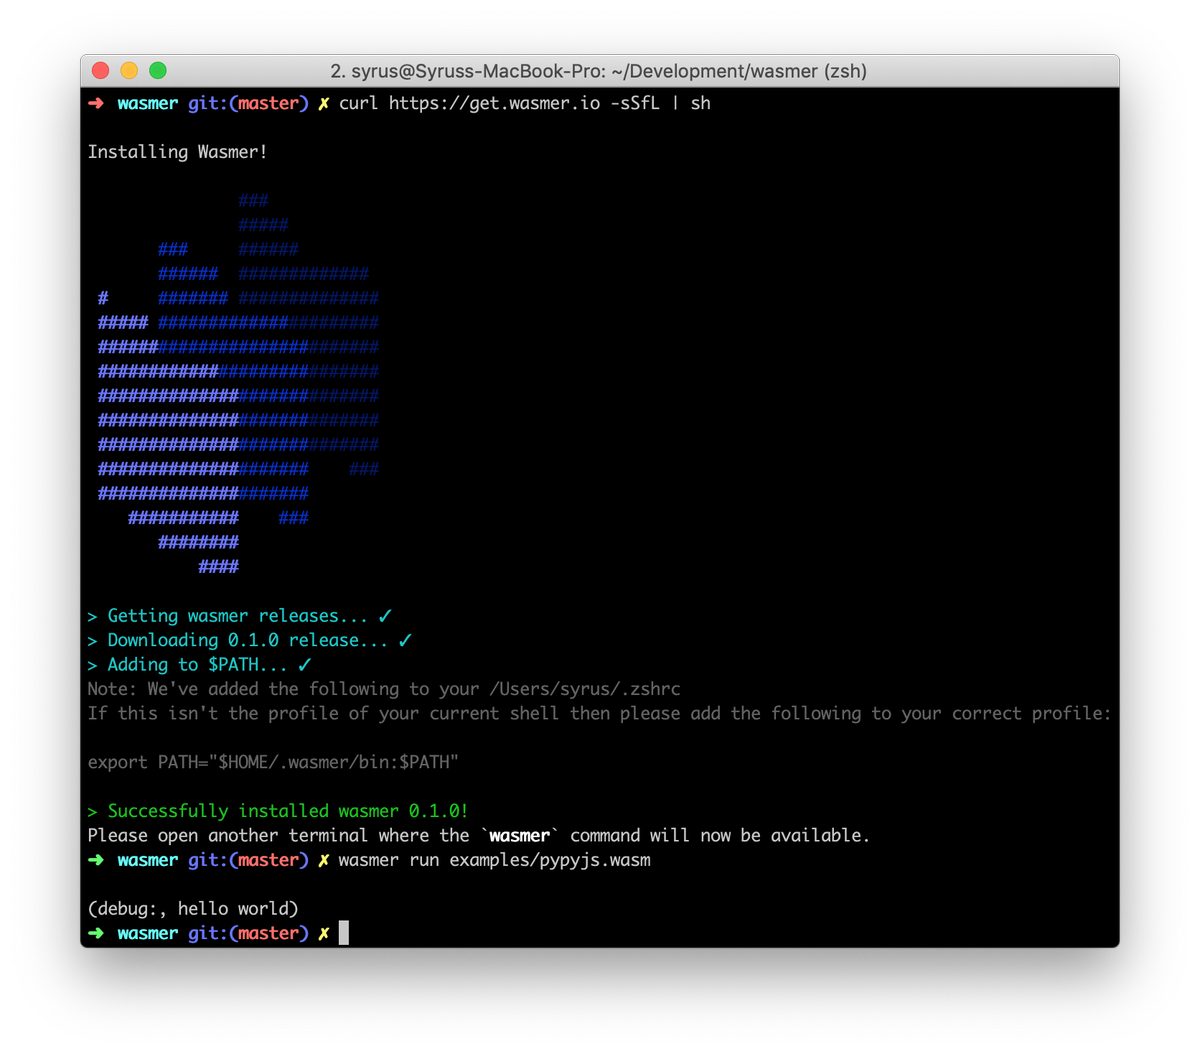Click 'Getting wasmer releases...' line
This screenshot has width=1200, height=1054.
(x=238, y=616)
